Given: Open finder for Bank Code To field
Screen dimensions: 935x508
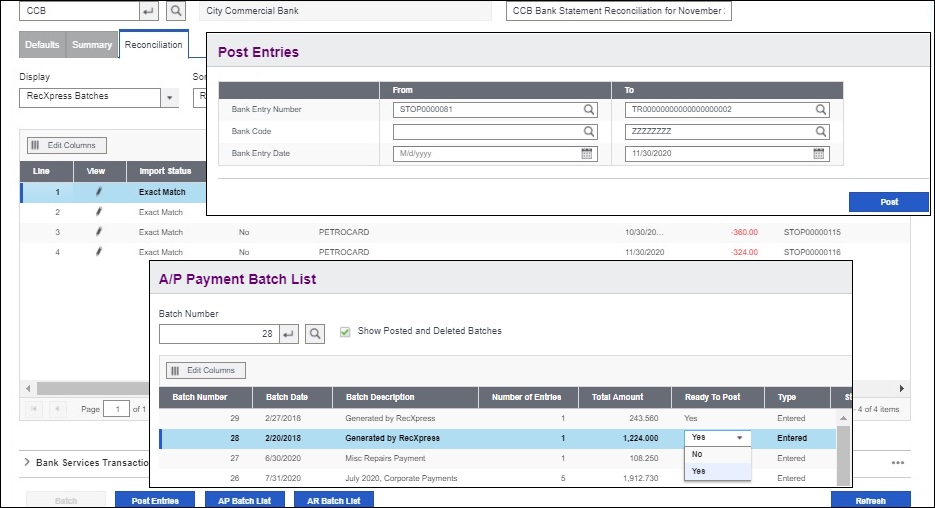Looking at the screenshot, I should (x=821, y=132).
